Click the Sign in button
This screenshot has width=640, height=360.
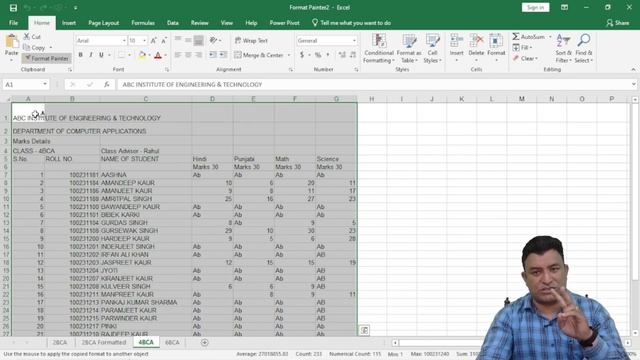click(x=535, y=7)
